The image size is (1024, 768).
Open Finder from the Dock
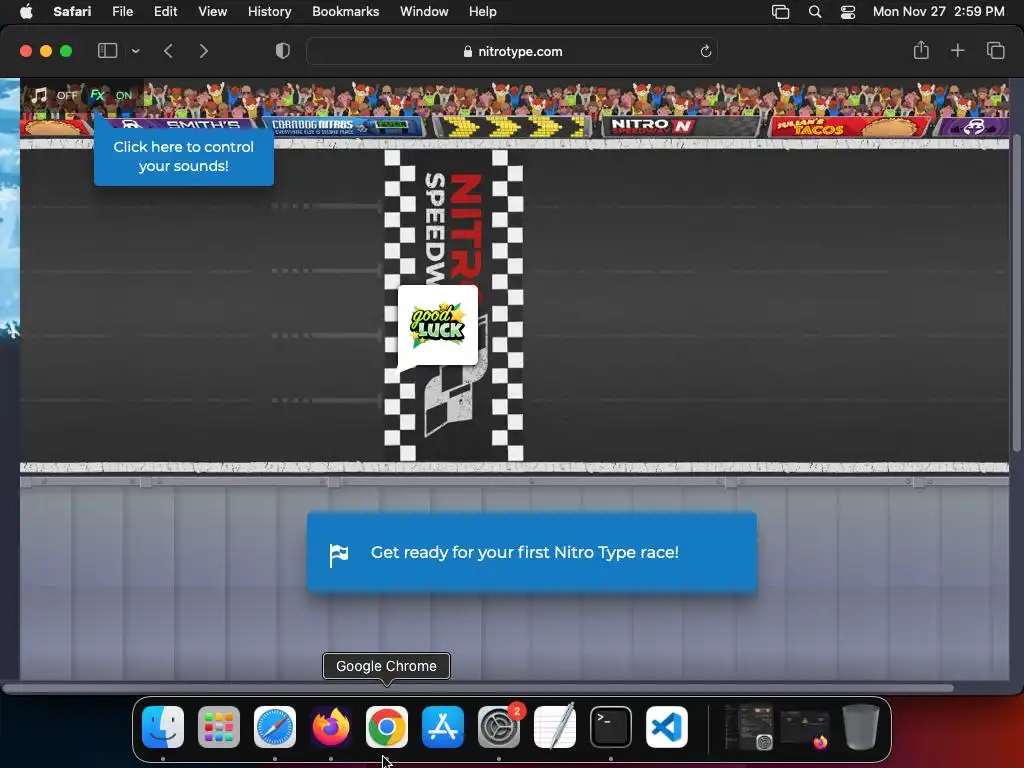point(163,727)
